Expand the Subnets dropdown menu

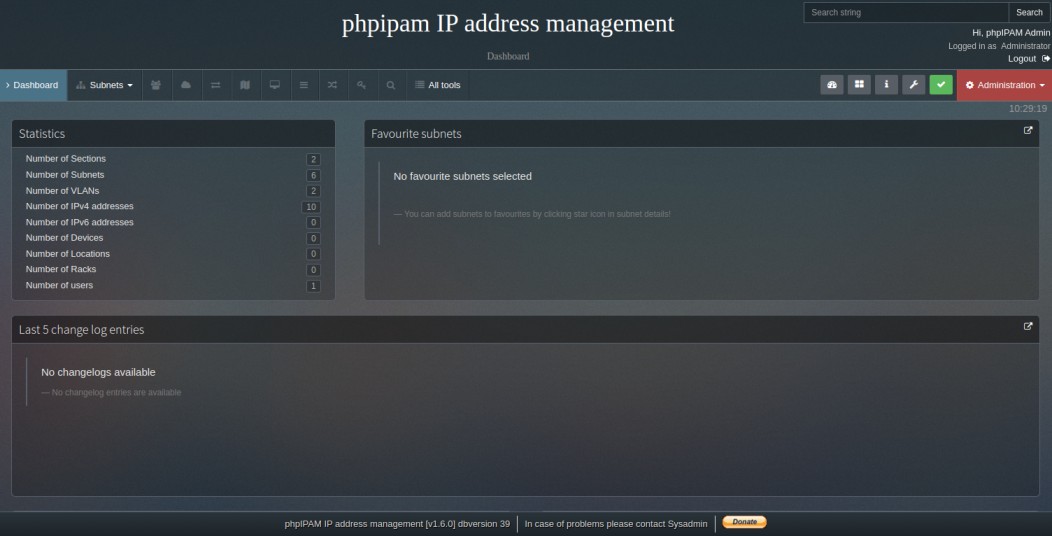pyautogui.click(x=105, y=85)
